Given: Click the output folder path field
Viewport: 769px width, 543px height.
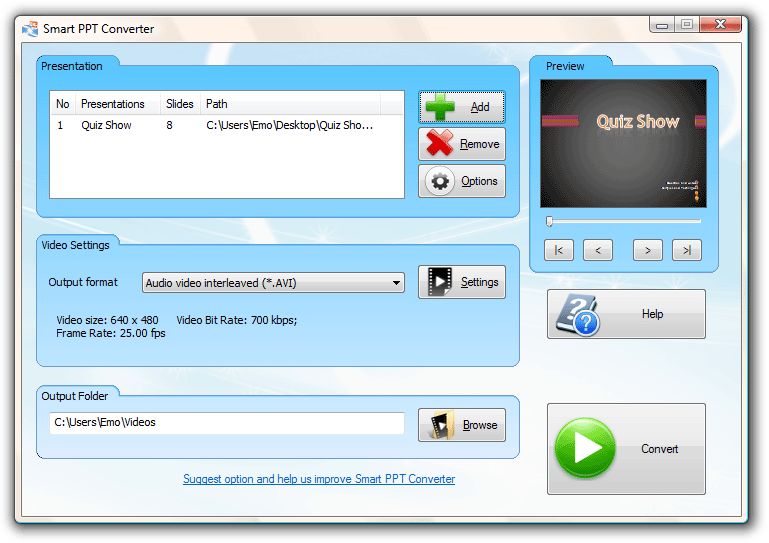Looking at the screenshot, I should point(227,423).
